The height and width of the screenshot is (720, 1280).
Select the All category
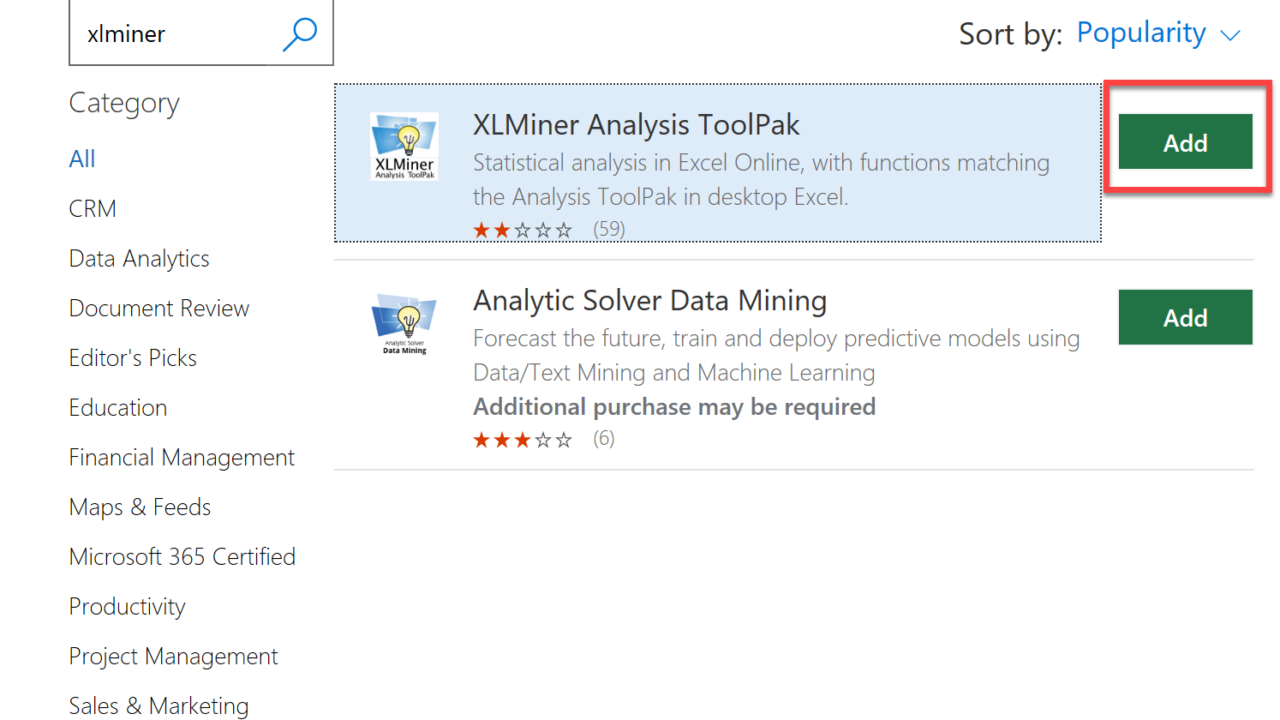click(x=82, y=159)
